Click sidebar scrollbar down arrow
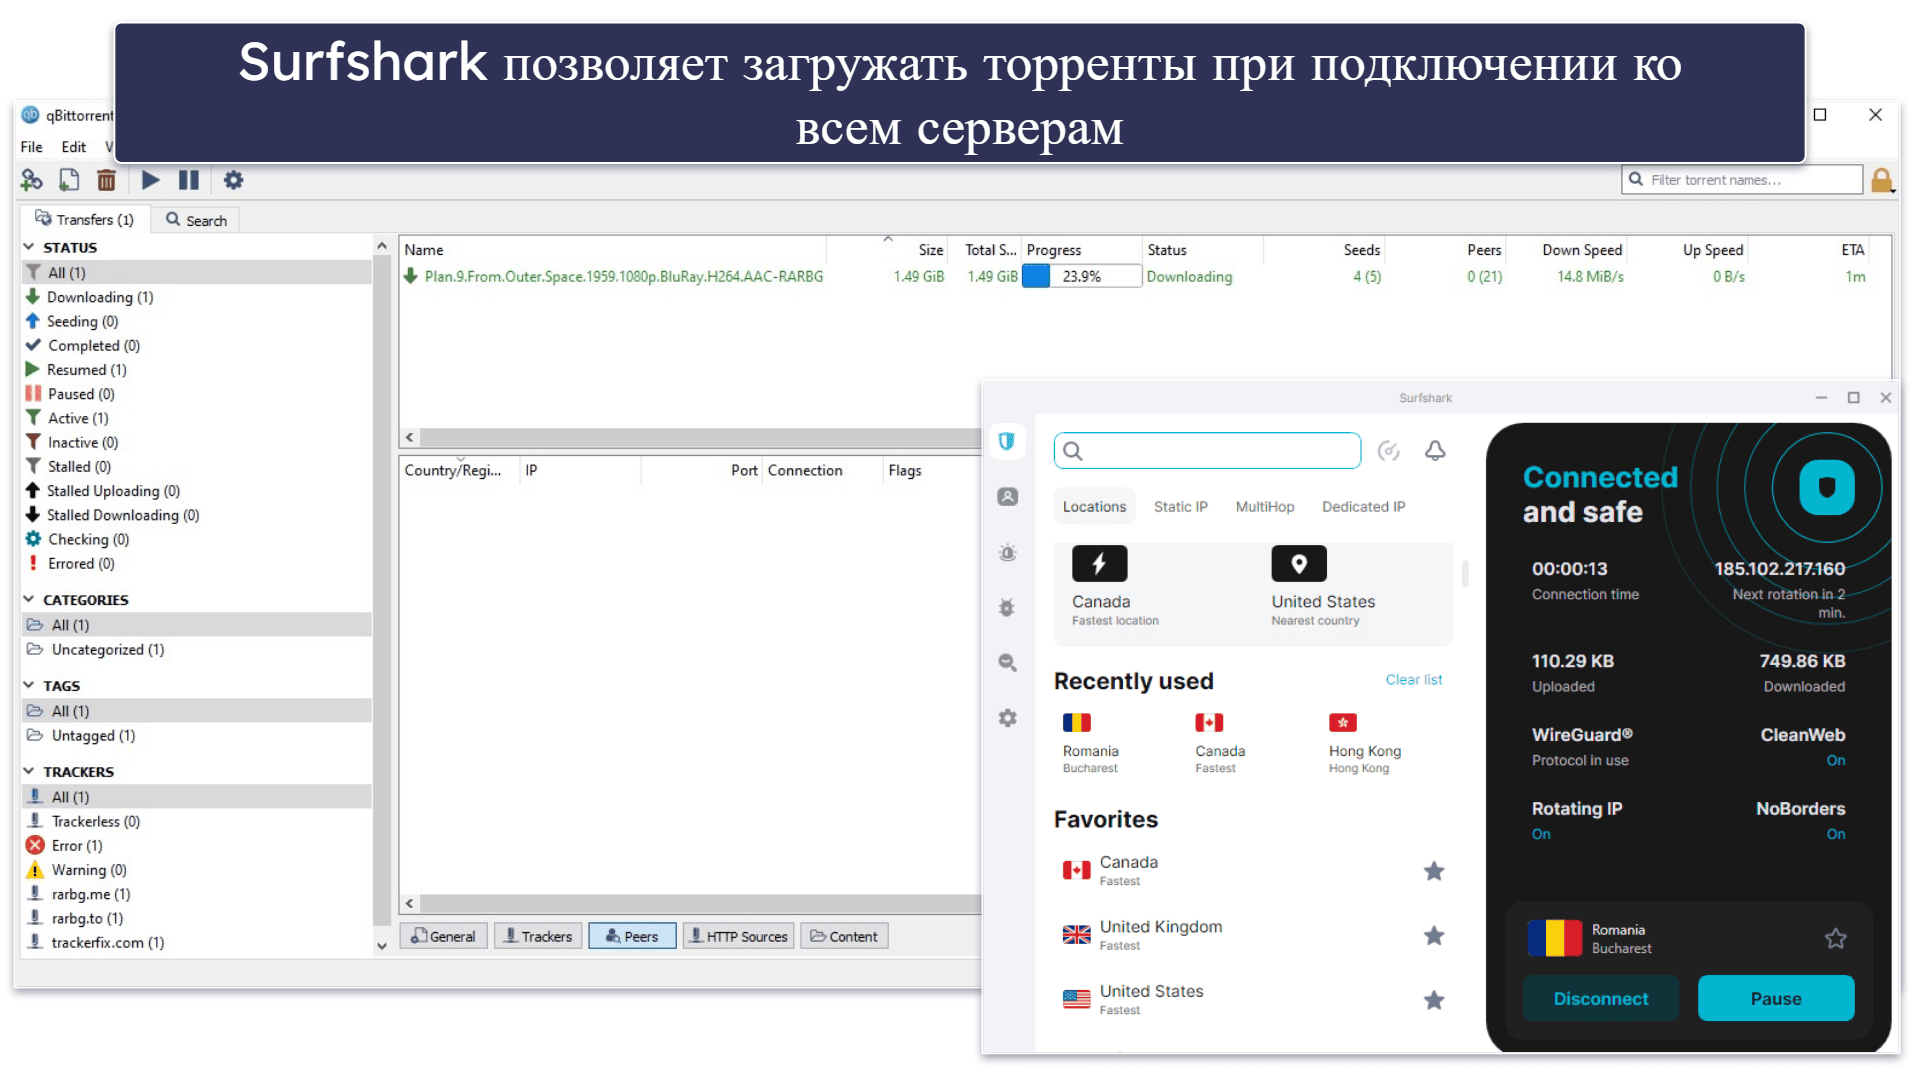The height and width of the screenshot is (1079, 1919). tap(381, 945)
